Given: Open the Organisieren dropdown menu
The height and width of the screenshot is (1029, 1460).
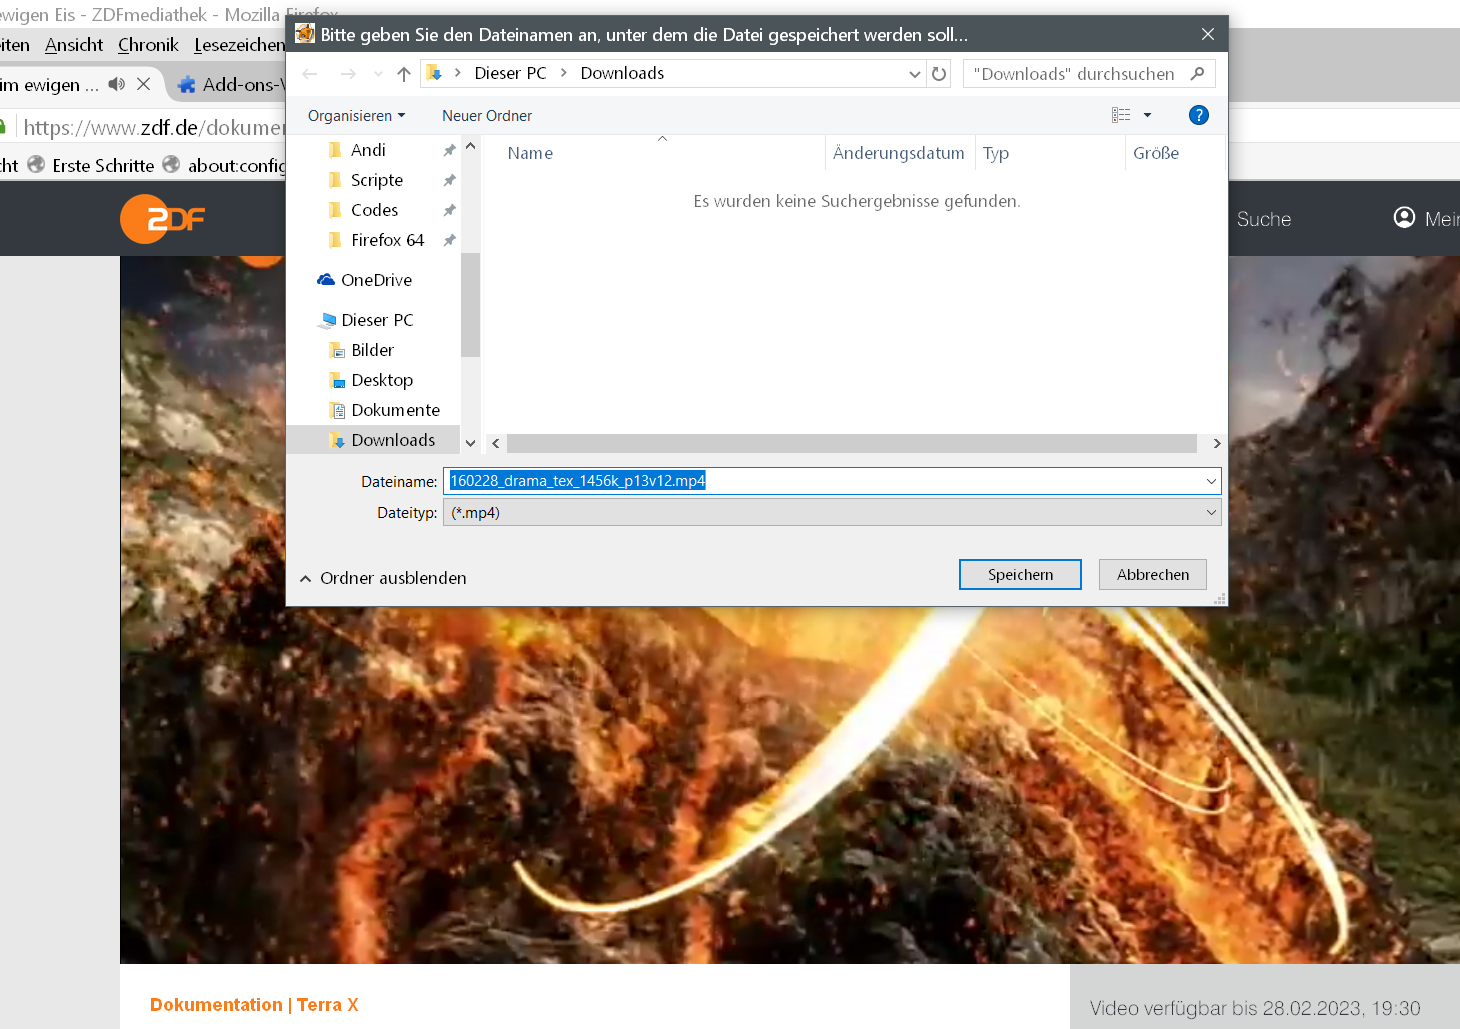Looking at the screenshot, I should click(x=356, y=116).
